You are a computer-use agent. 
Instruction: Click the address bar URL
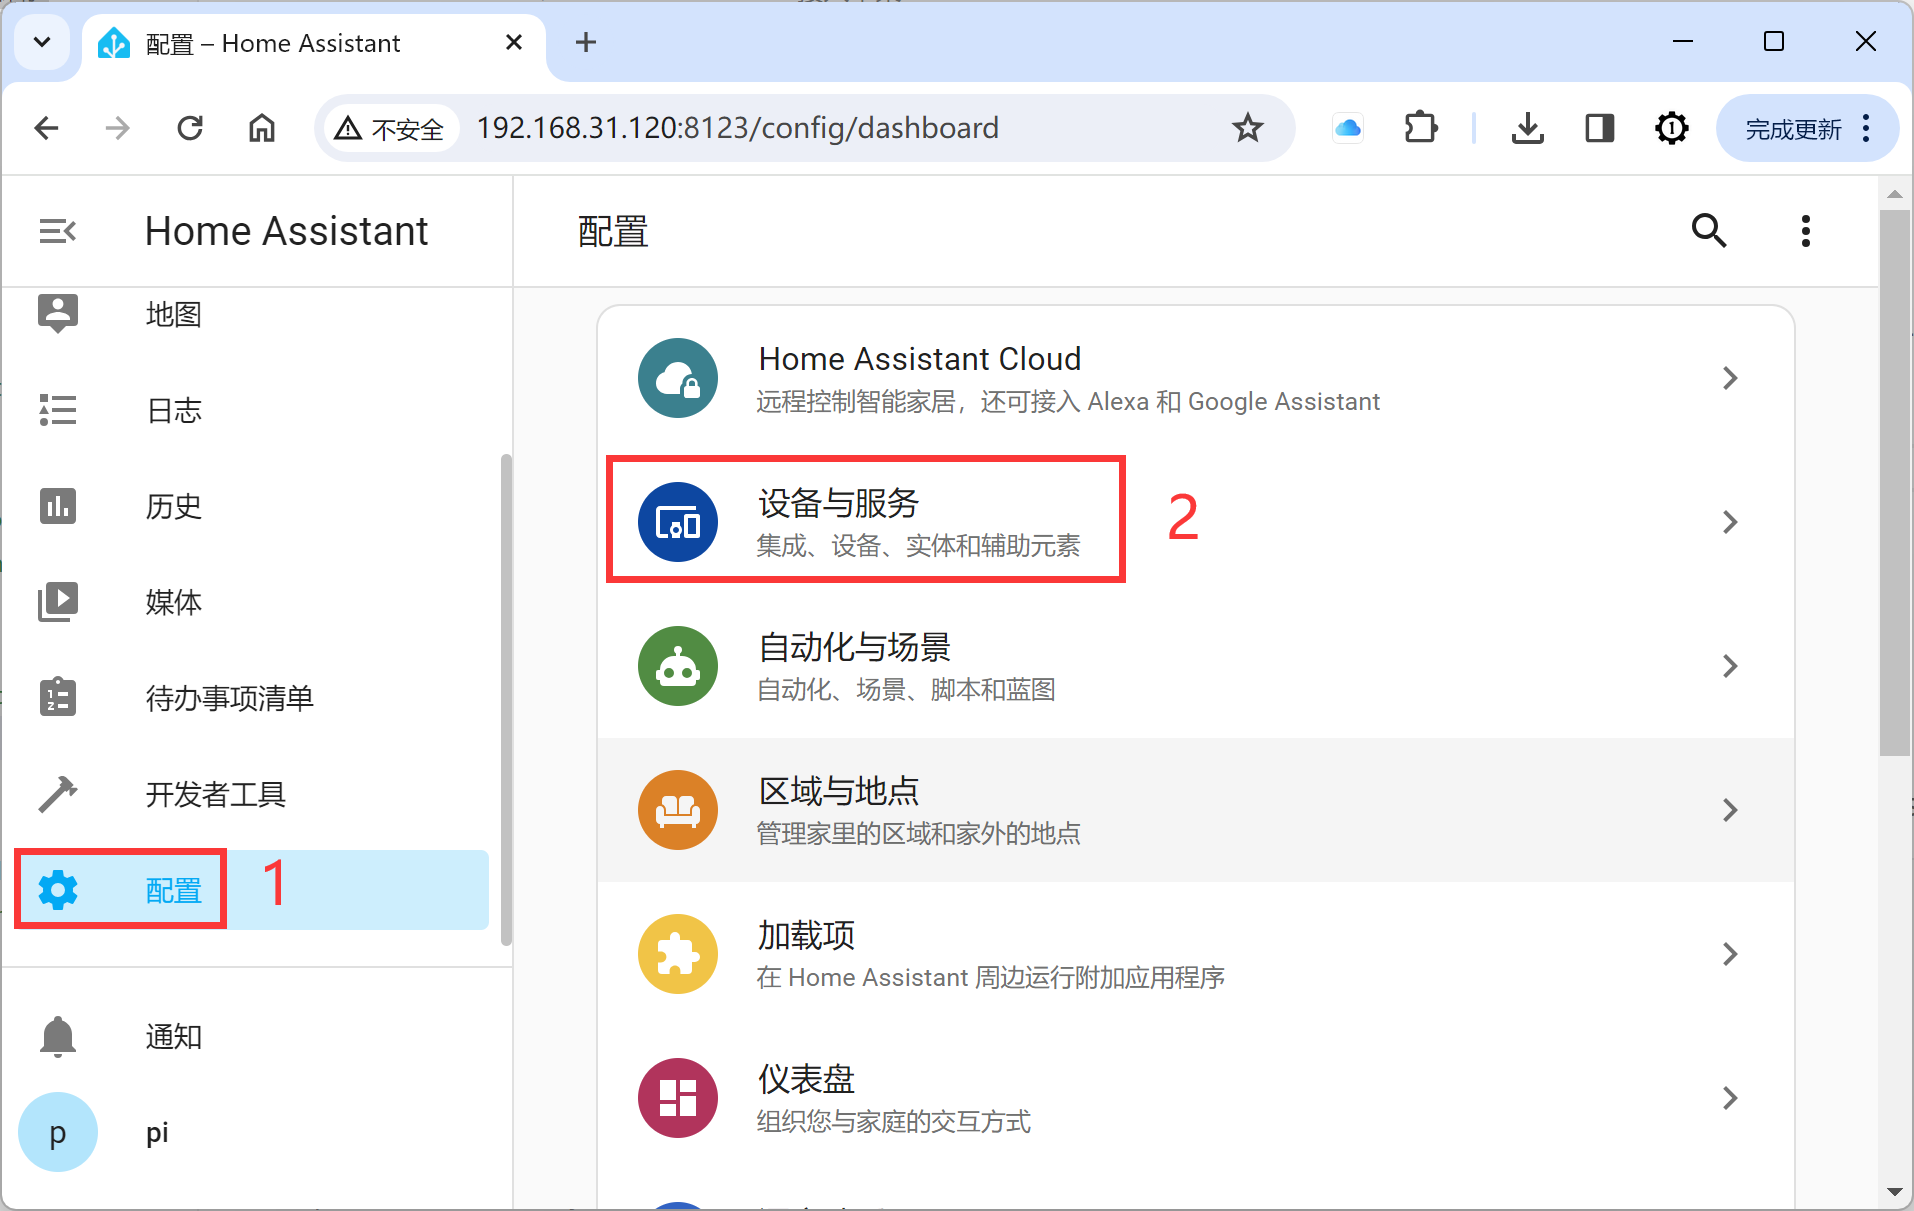click(737, 128)
